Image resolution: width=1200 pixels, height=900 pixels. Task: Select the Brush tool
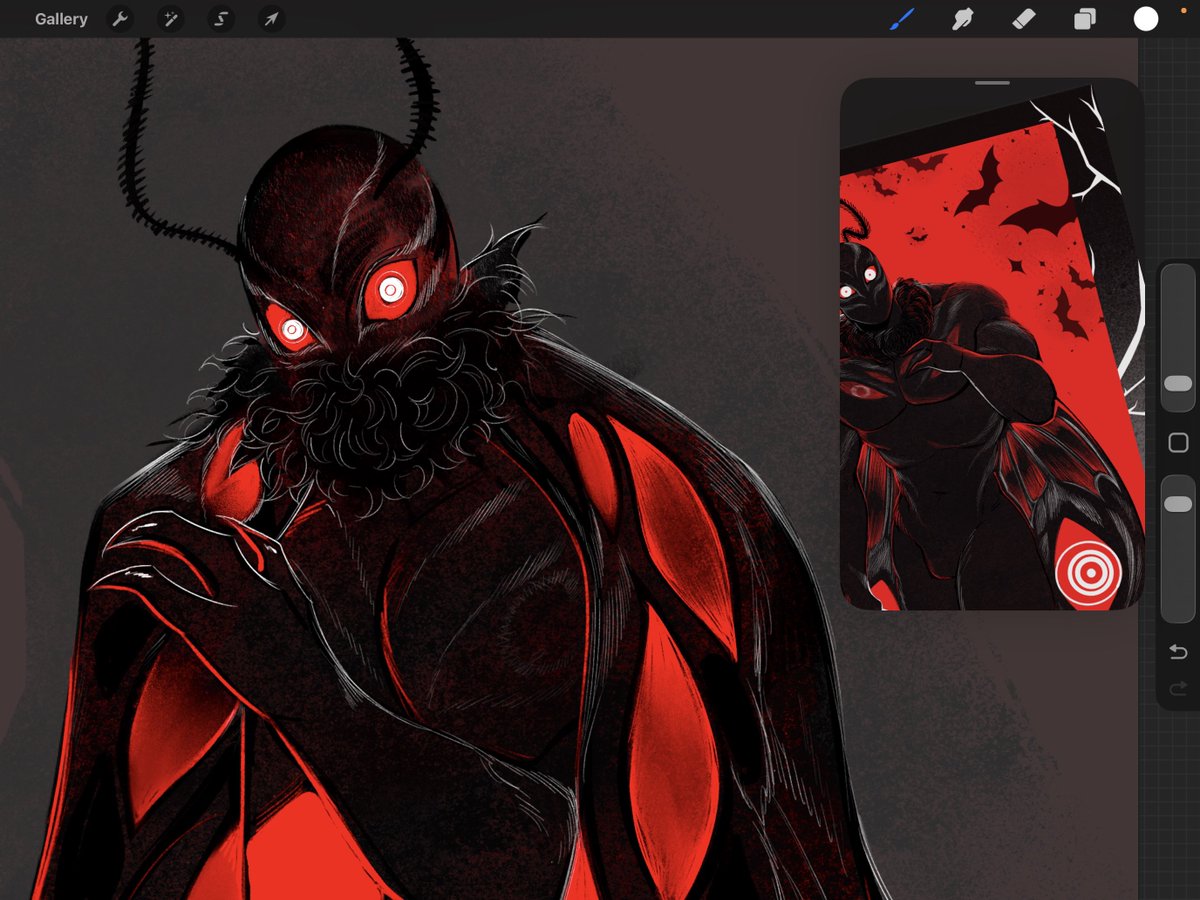[x=902, y=19]
